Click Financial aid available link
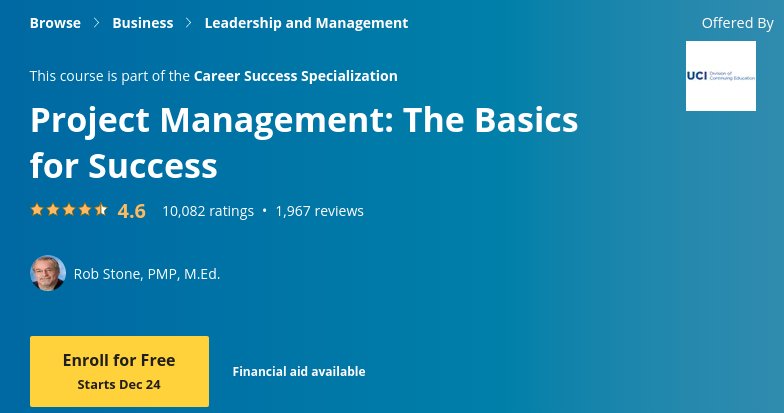This screenshot has height=413, width=784. click(x=299, y=372)
